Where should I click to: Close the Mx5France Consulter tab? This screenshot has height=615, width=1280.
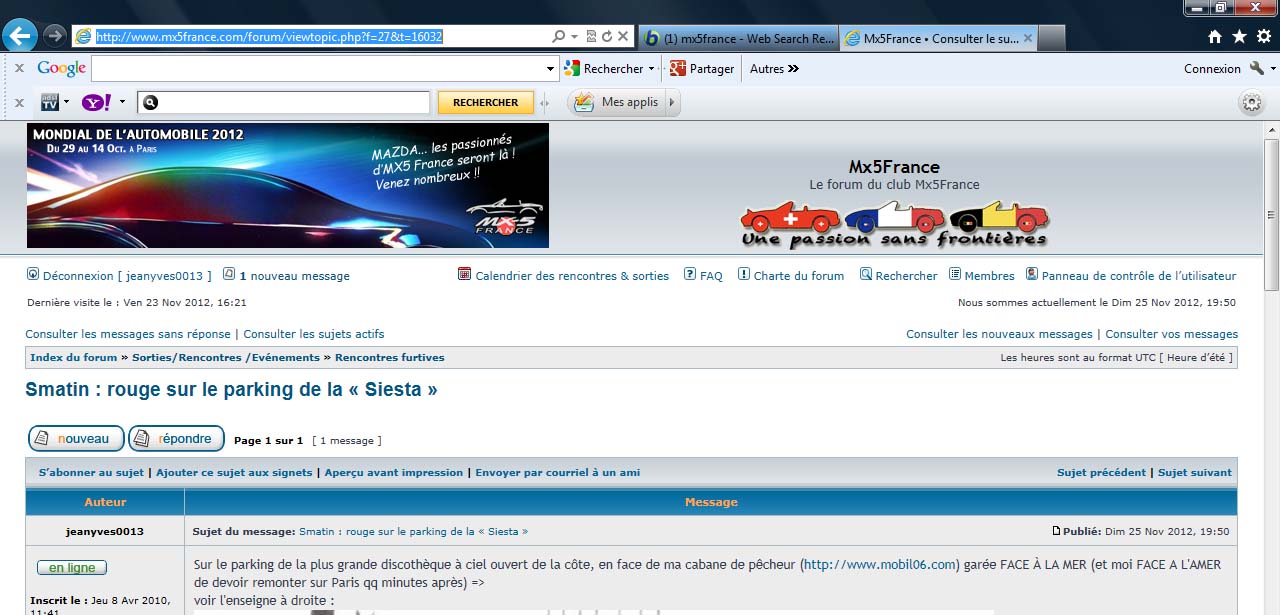[x=1030, y=38]
